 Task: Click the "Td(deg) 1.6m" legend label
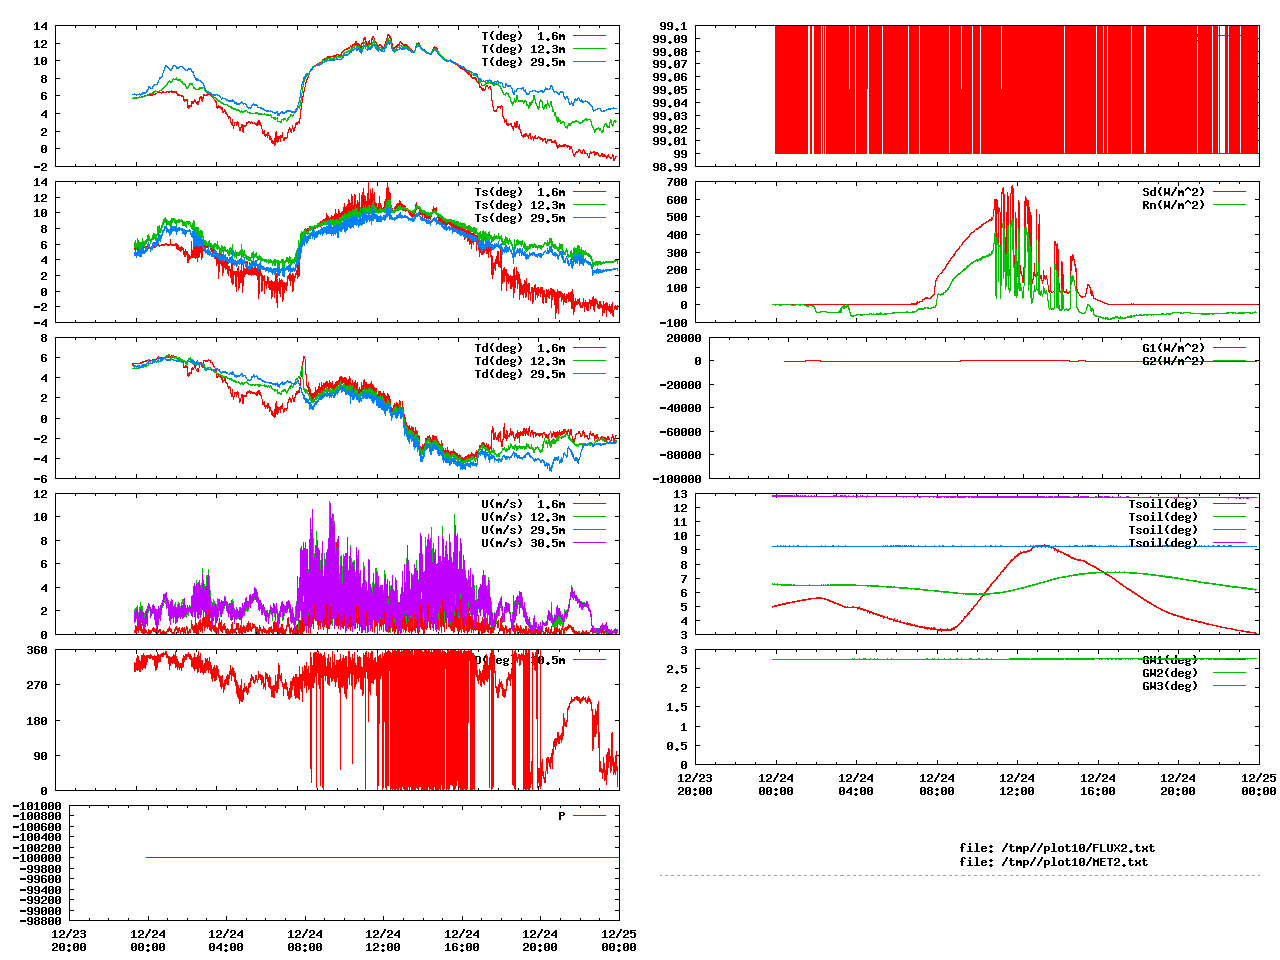coord(519,348)
